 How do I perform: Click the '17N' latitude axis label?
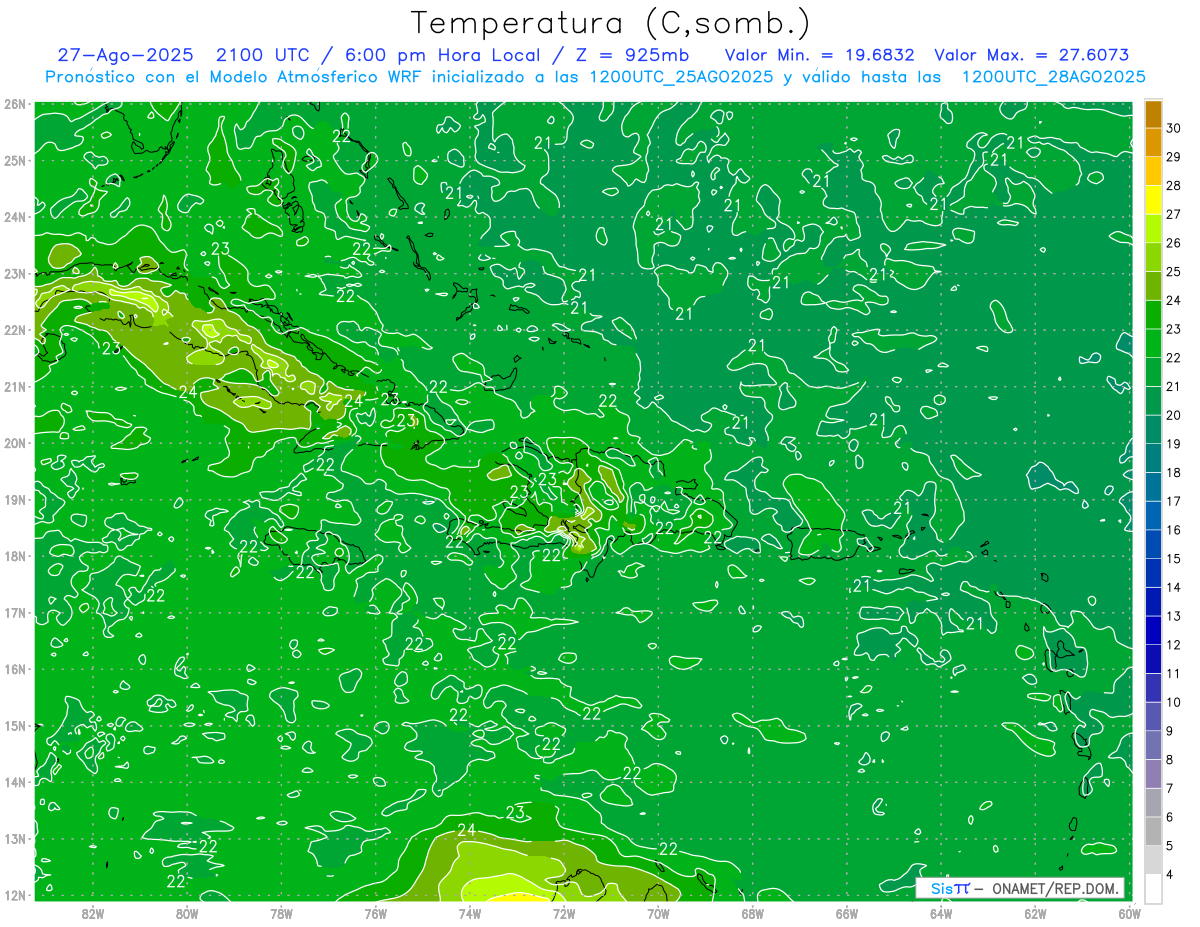pyautogui.click(x=14, y=612)
